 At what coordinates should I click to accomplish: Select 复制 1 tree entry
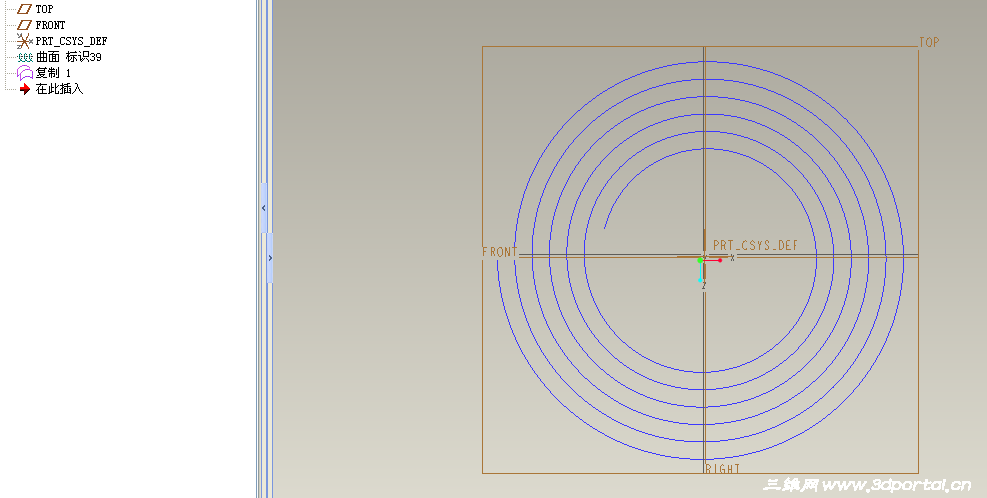coord(53,73)
